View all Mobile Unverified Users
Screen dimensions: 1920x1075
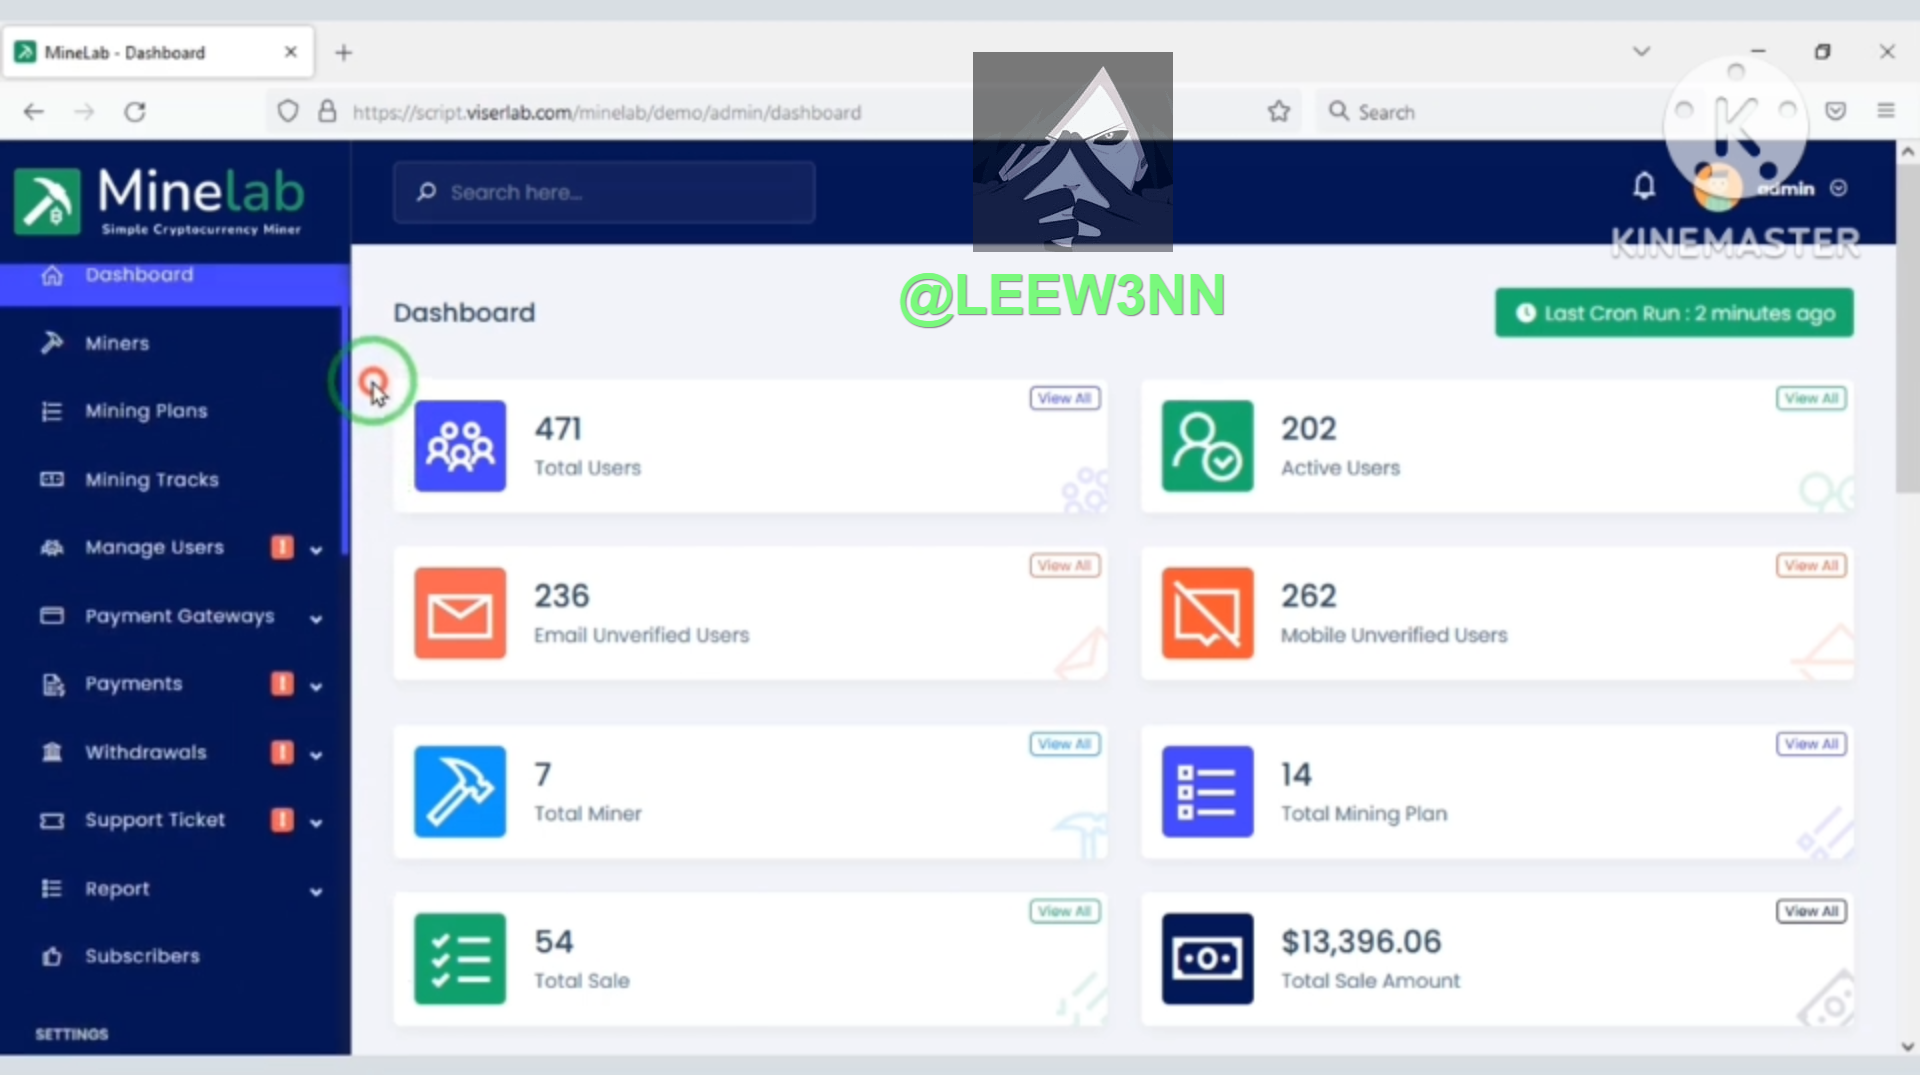[x=1811, y=565]
